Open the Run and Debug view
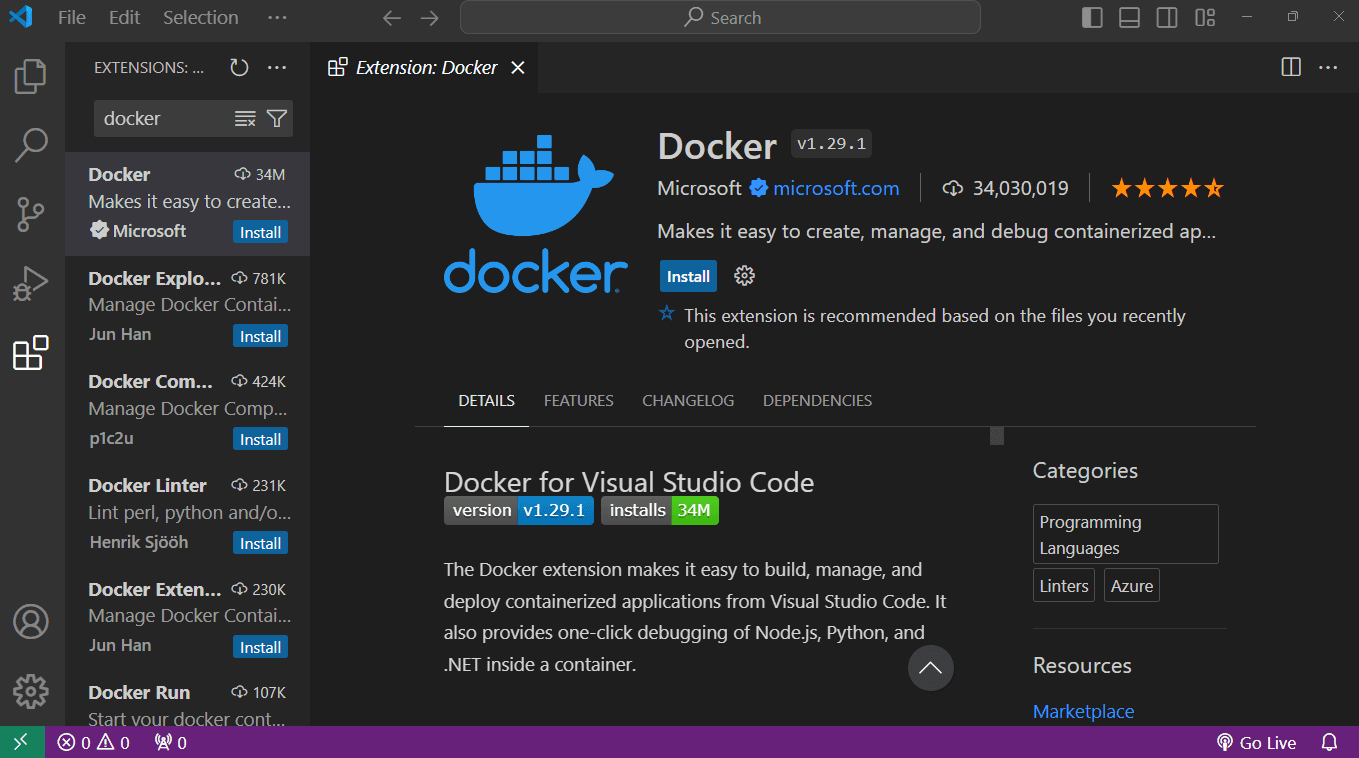The image size is (1359, 758). point(30,283)
